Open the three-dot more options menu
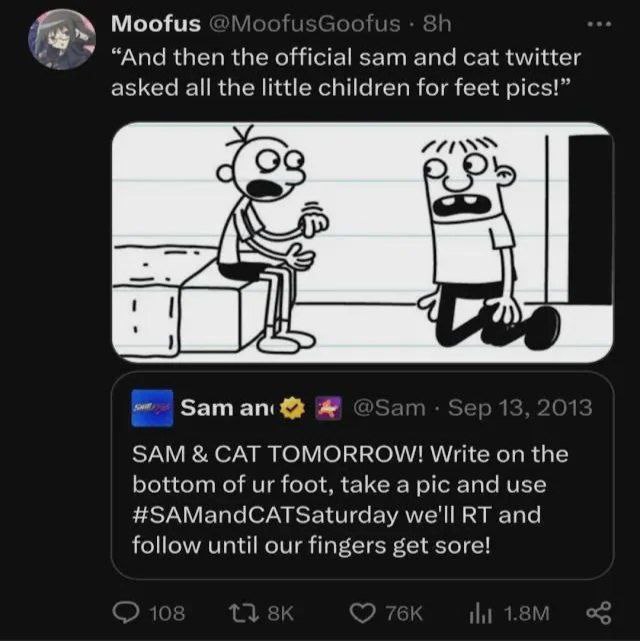Screen dimensions: 640x641 point(599,25)
